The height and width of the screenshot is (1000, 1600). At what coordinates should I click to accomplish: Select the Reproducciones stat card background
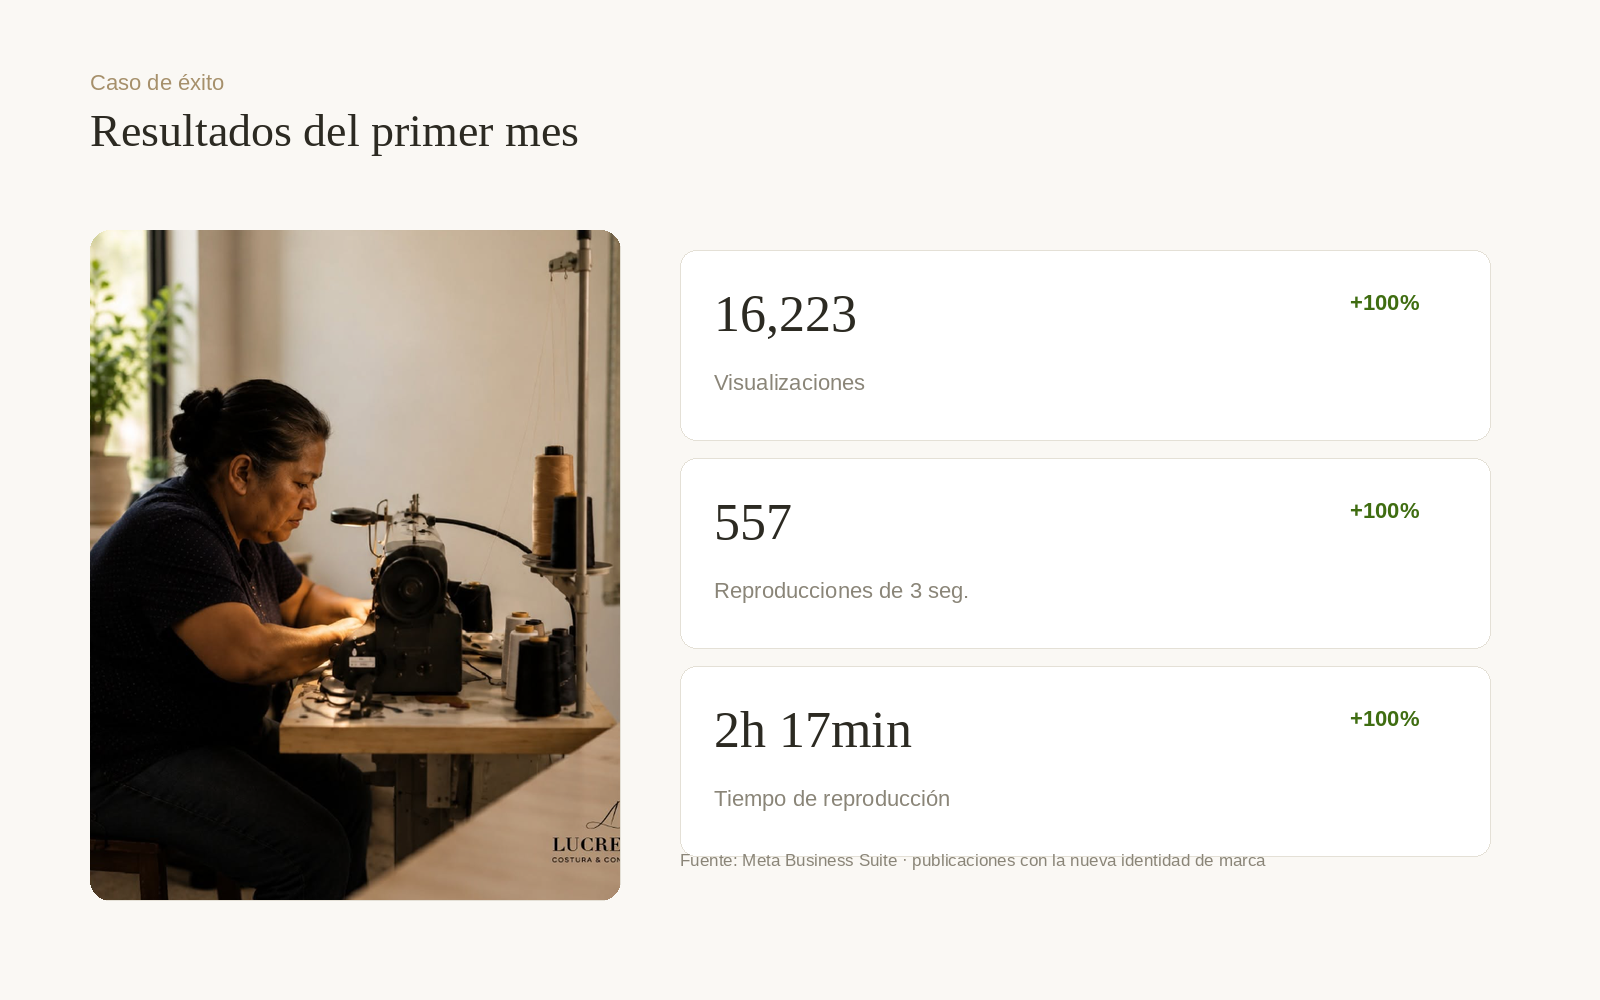click(x=1085, y=553)
